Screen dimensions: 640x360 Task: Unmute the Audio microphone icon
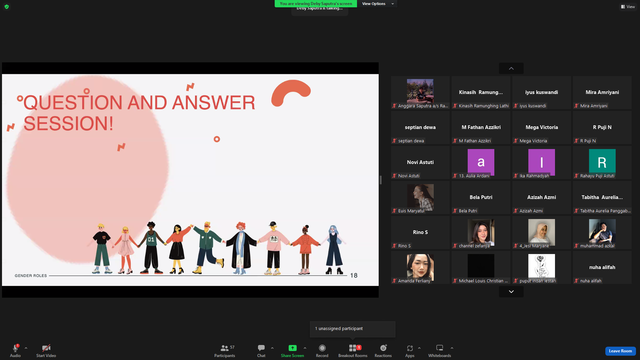[x=16, y=348]
